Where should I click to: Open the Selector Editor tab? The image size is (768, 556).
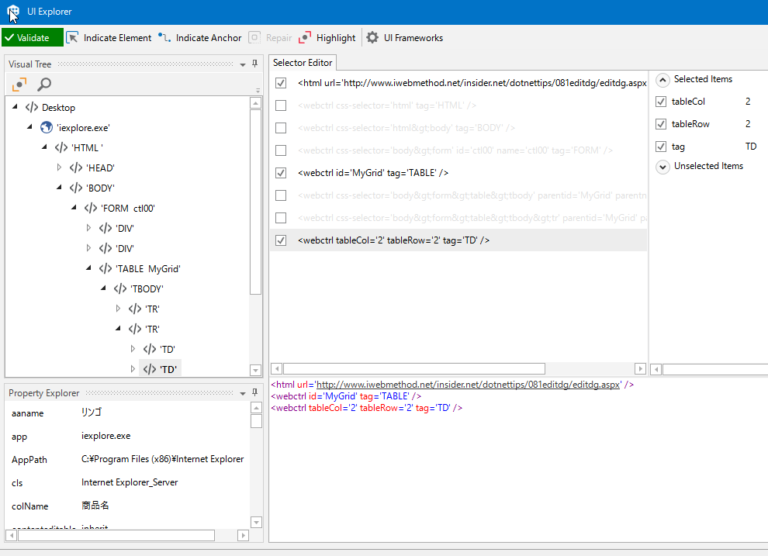(303, 63)
